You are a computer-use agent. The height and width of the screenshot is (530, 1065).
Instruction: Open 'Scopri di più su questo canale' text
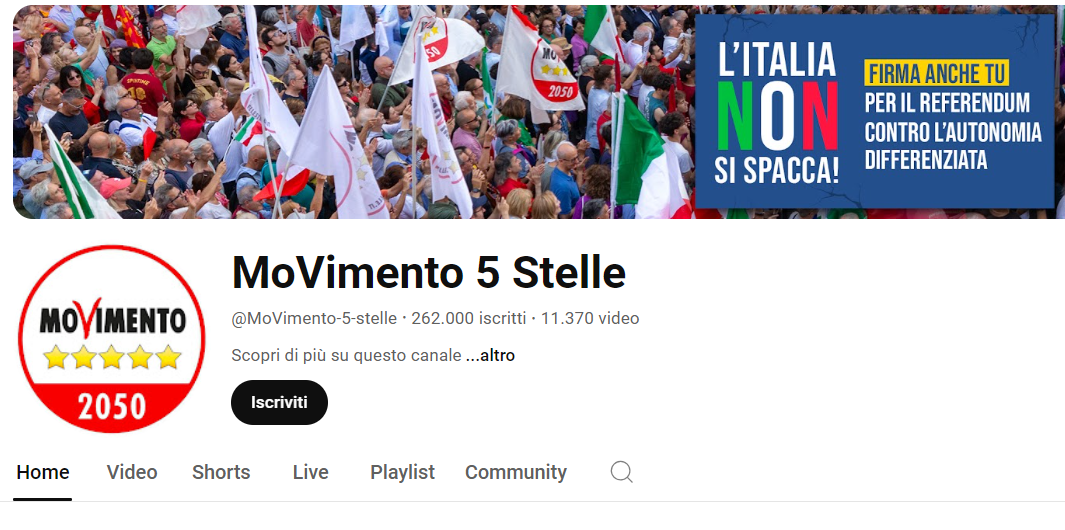pos(346,355)
